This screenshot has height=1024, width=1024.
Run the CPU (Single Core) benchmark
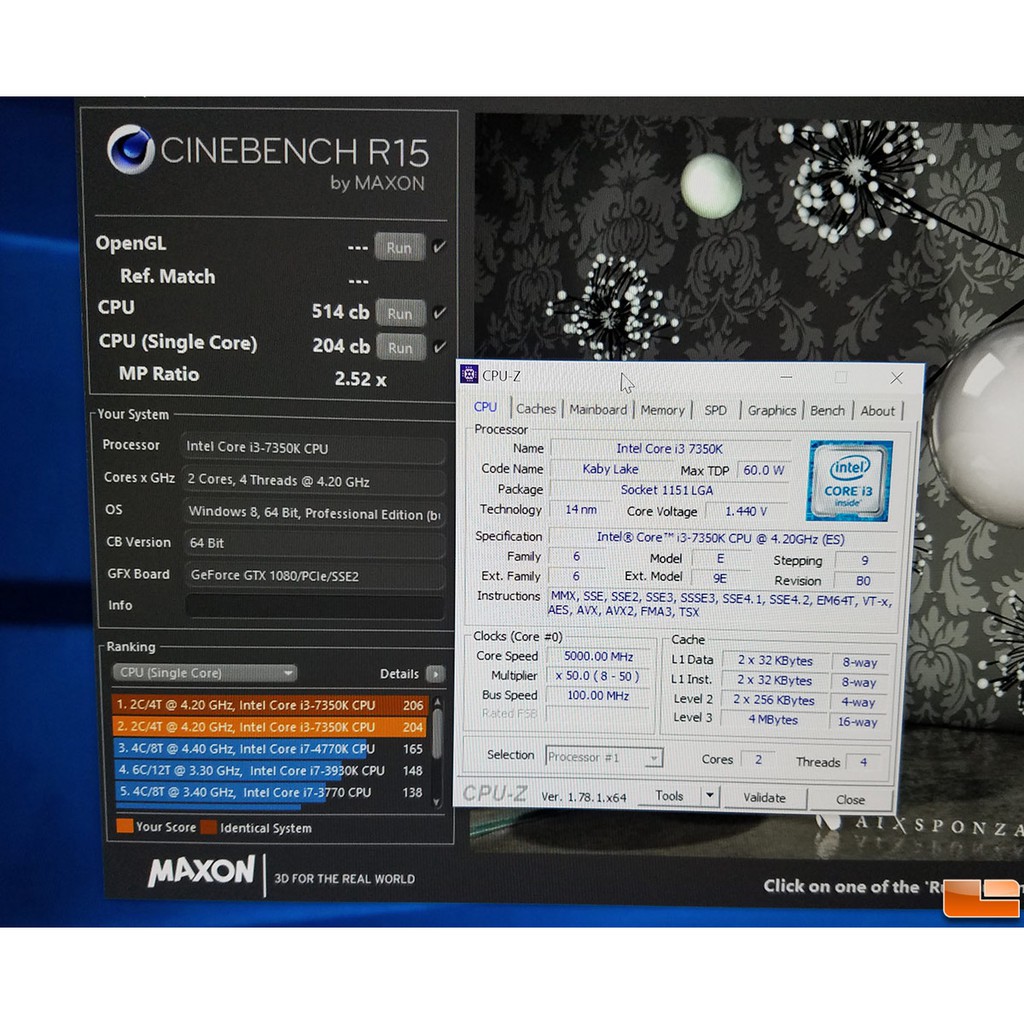(400, 347)
